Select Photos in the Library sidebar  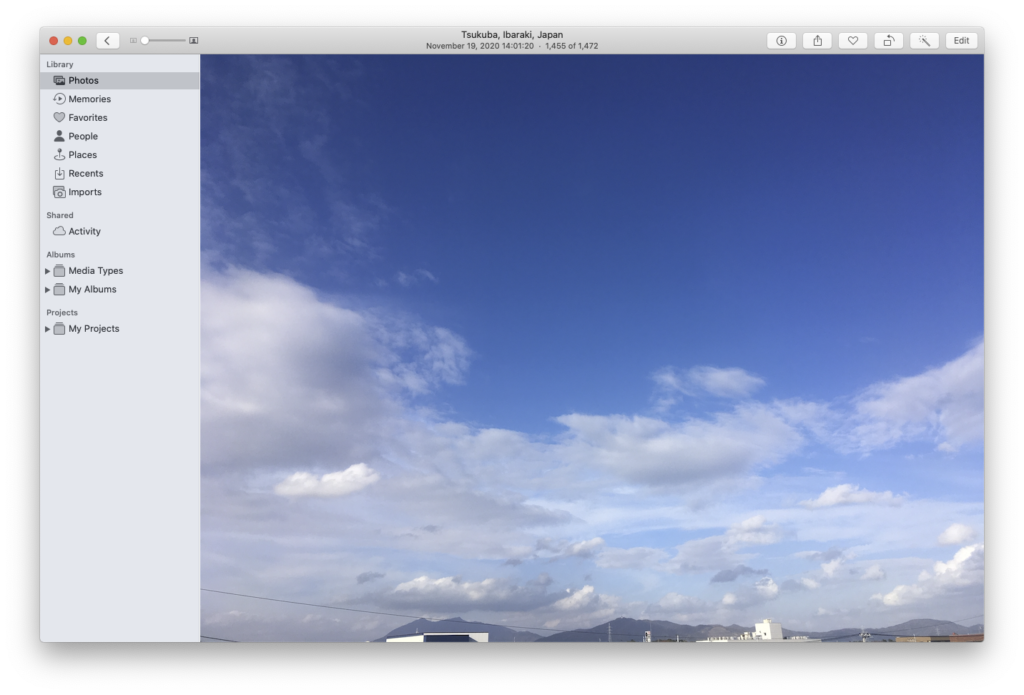click(x=83, y=81)
